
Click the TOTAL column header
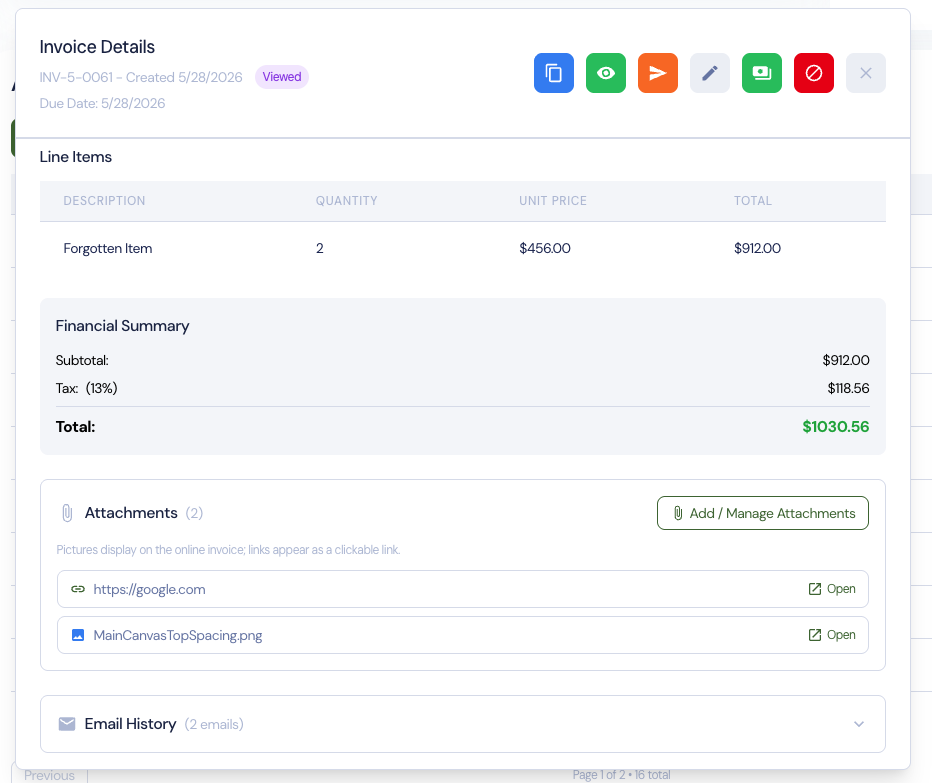pos(752,201)
